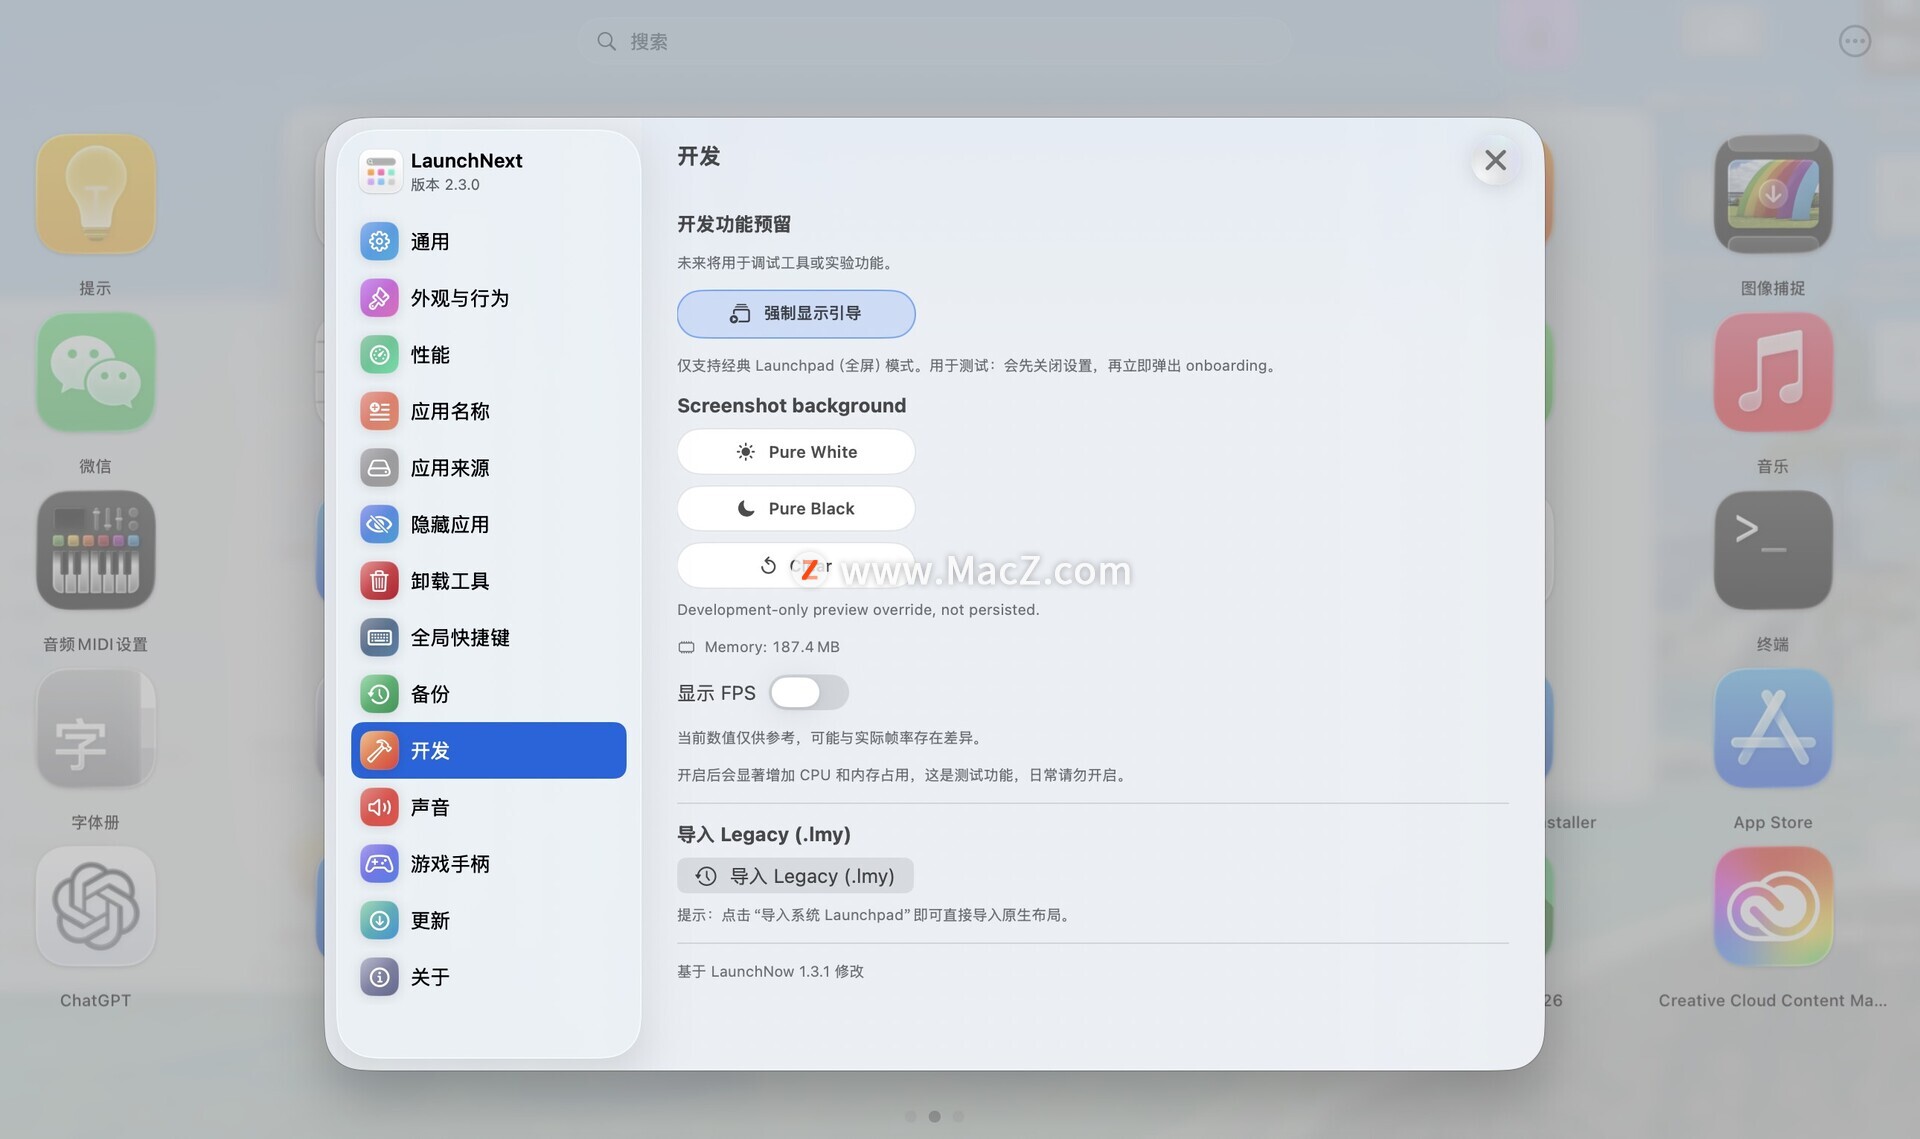Choose Pure Black screenshot background
Viewport: 1920px width, 1139px height.
(796, 508)
